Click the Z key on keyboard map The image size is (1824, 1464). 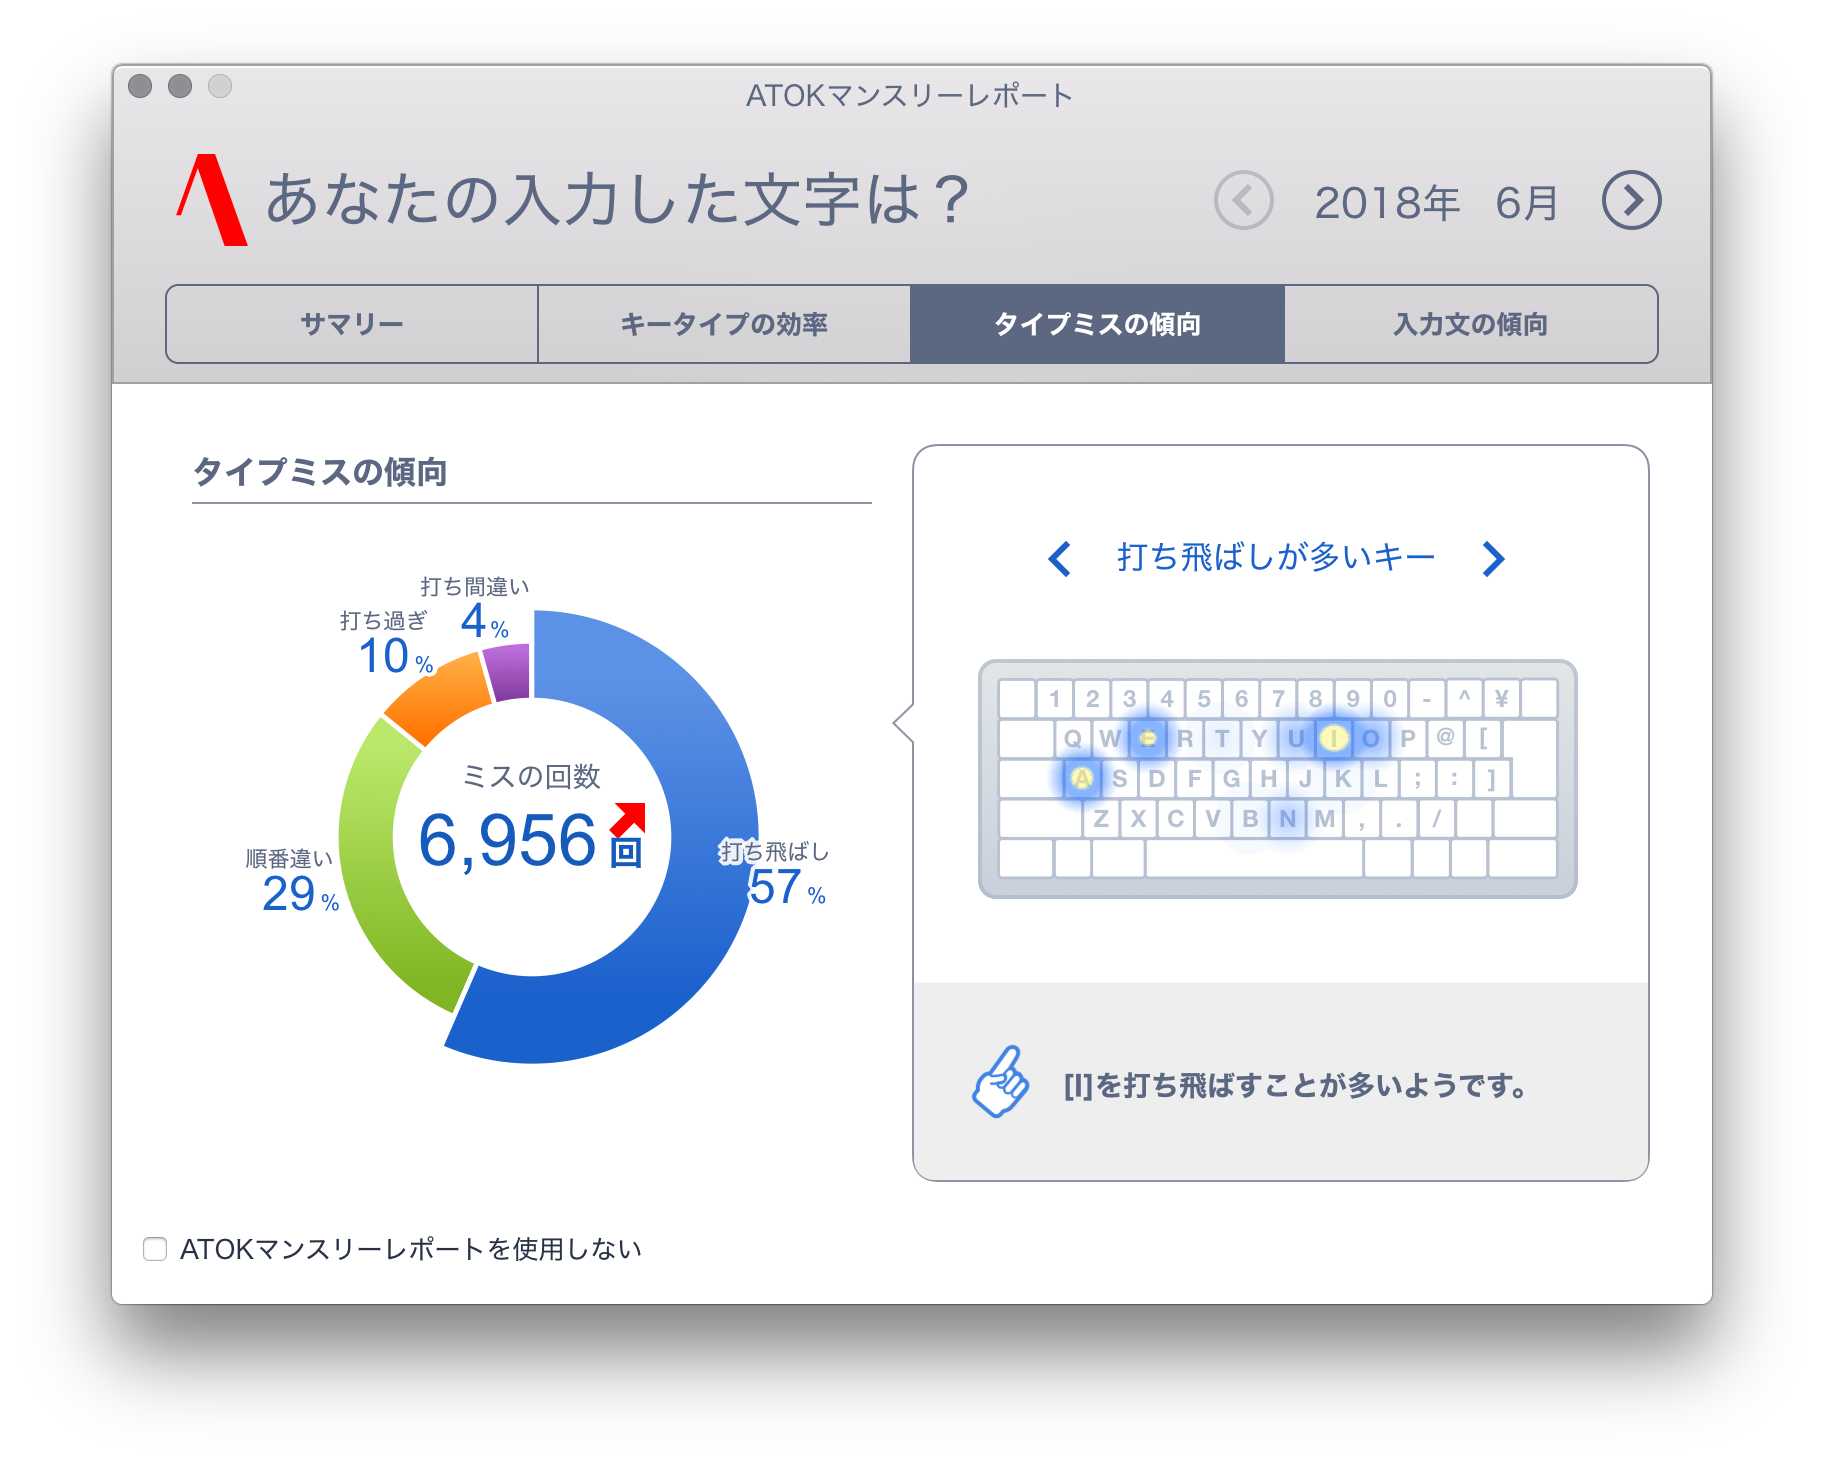click(1101, 818)
